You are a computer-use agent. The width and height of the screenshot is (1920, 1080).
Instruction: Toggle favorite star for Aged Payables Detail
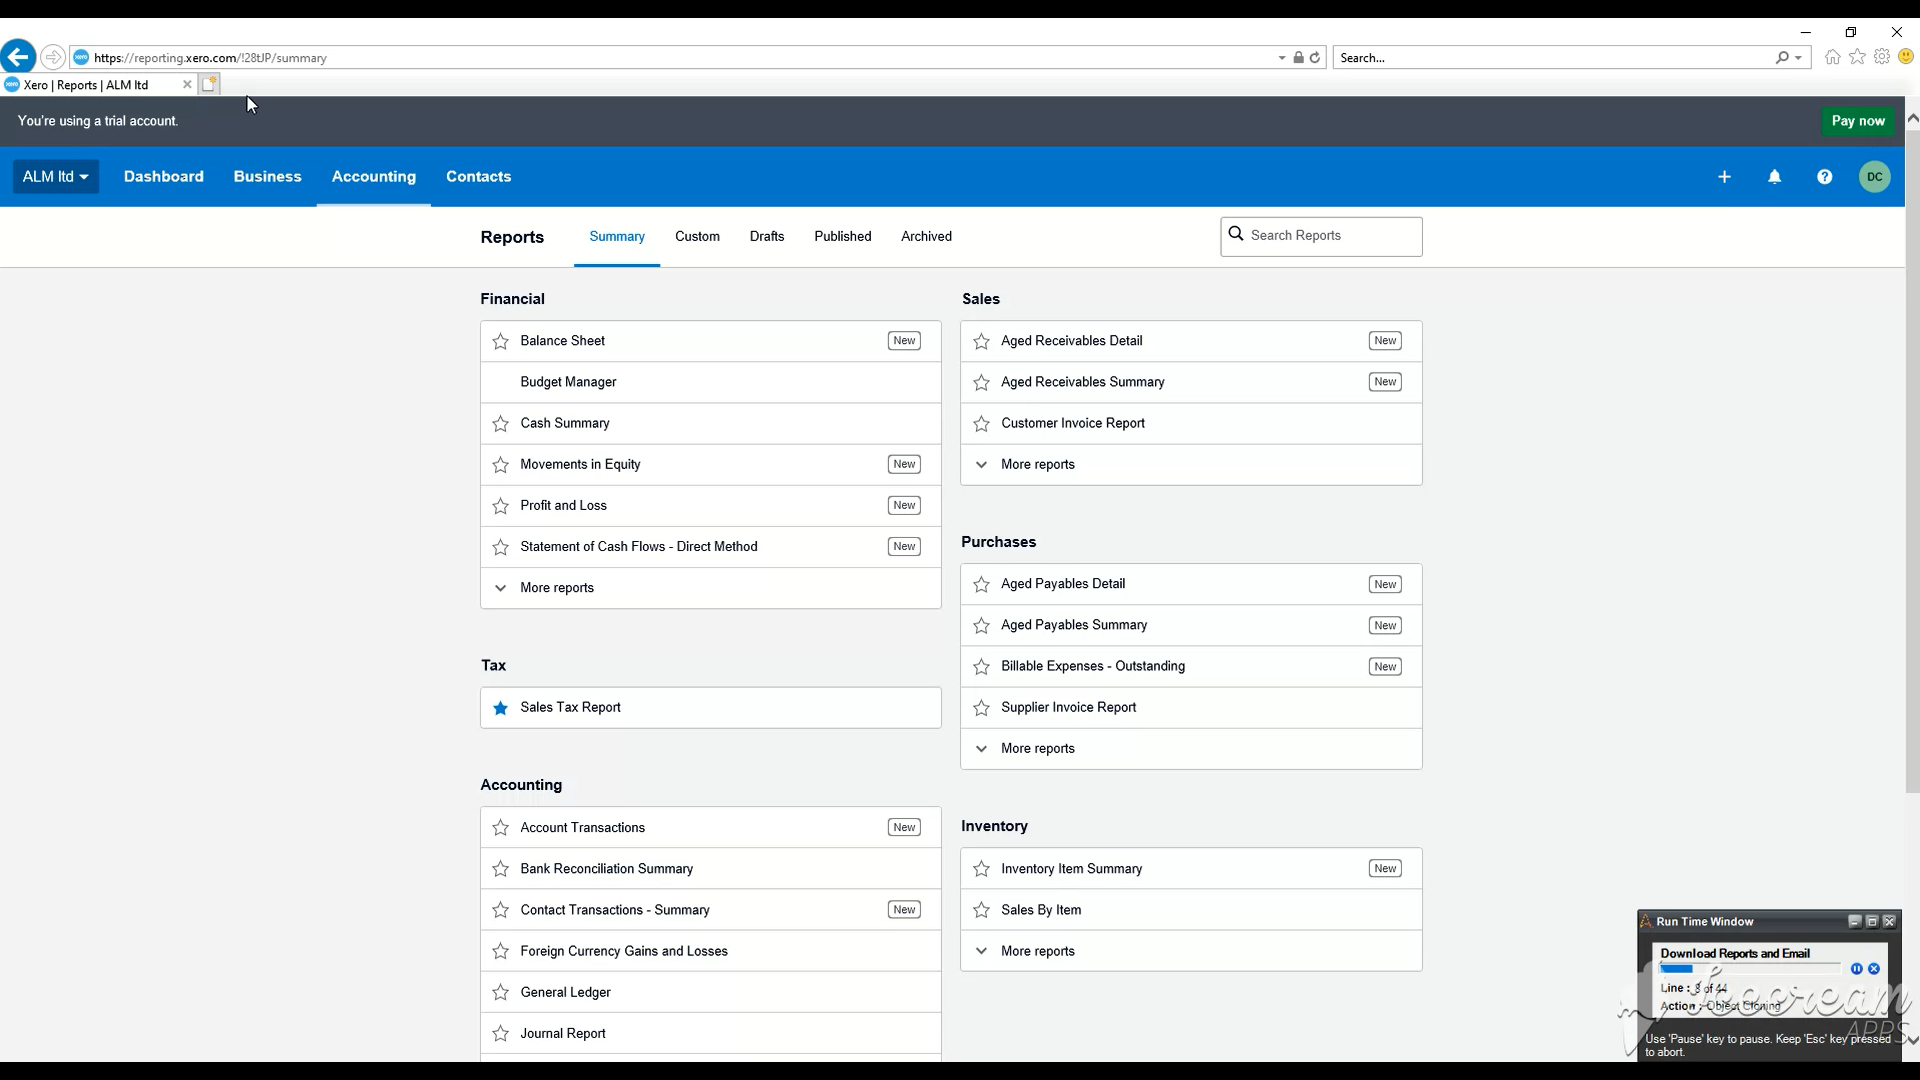tap(982, 585)
